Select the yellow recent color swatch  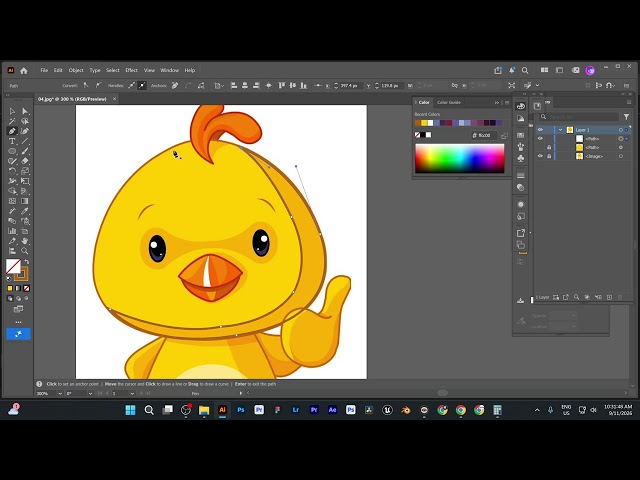pos(424,123)
